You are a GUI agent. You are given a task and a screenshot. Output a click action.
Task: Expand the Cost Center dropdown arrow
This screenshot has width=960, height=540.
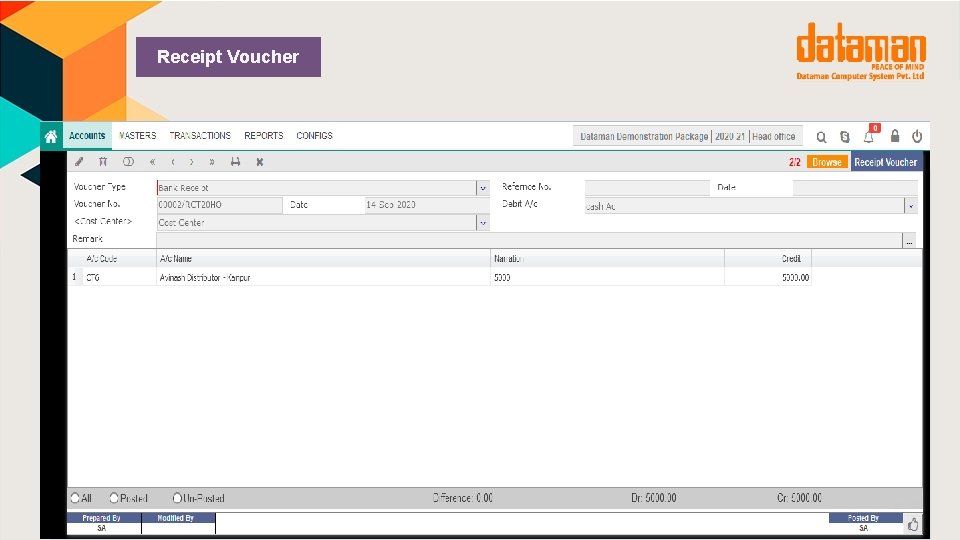(x=482, y=223)
